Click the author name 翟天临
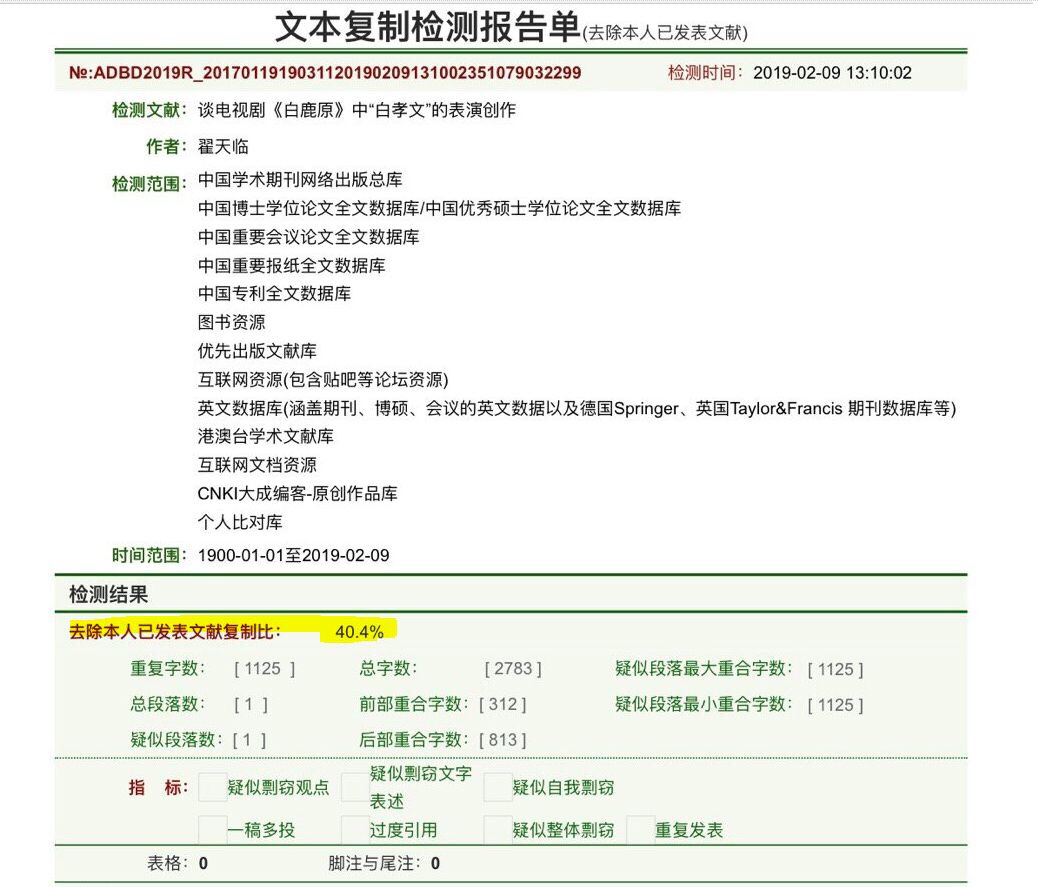The width and height of the screenshot is (1039, 887). tap(223, 146)
